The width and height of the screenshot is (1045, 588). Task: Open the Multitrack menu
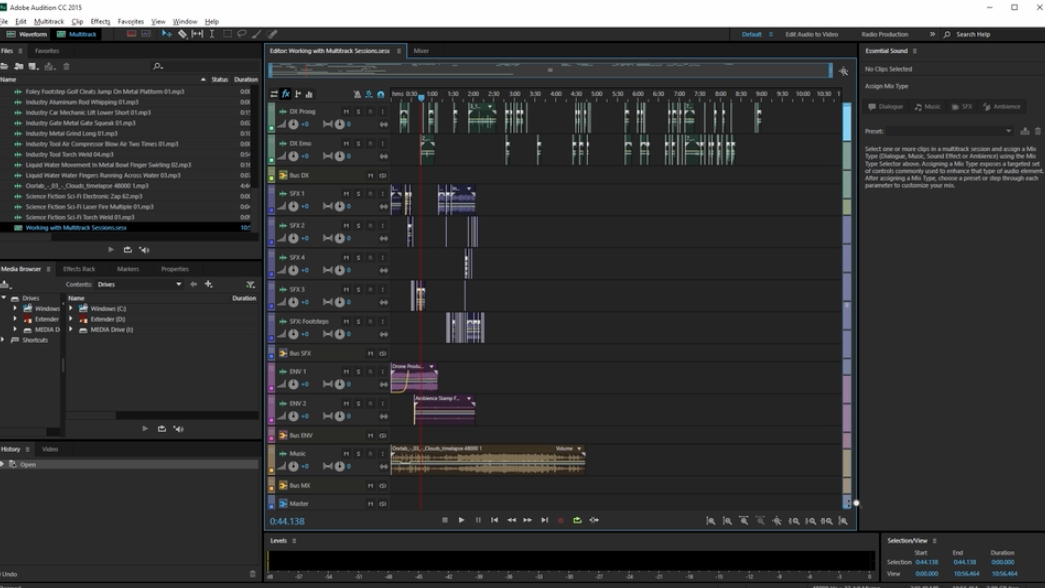(49, 21)
